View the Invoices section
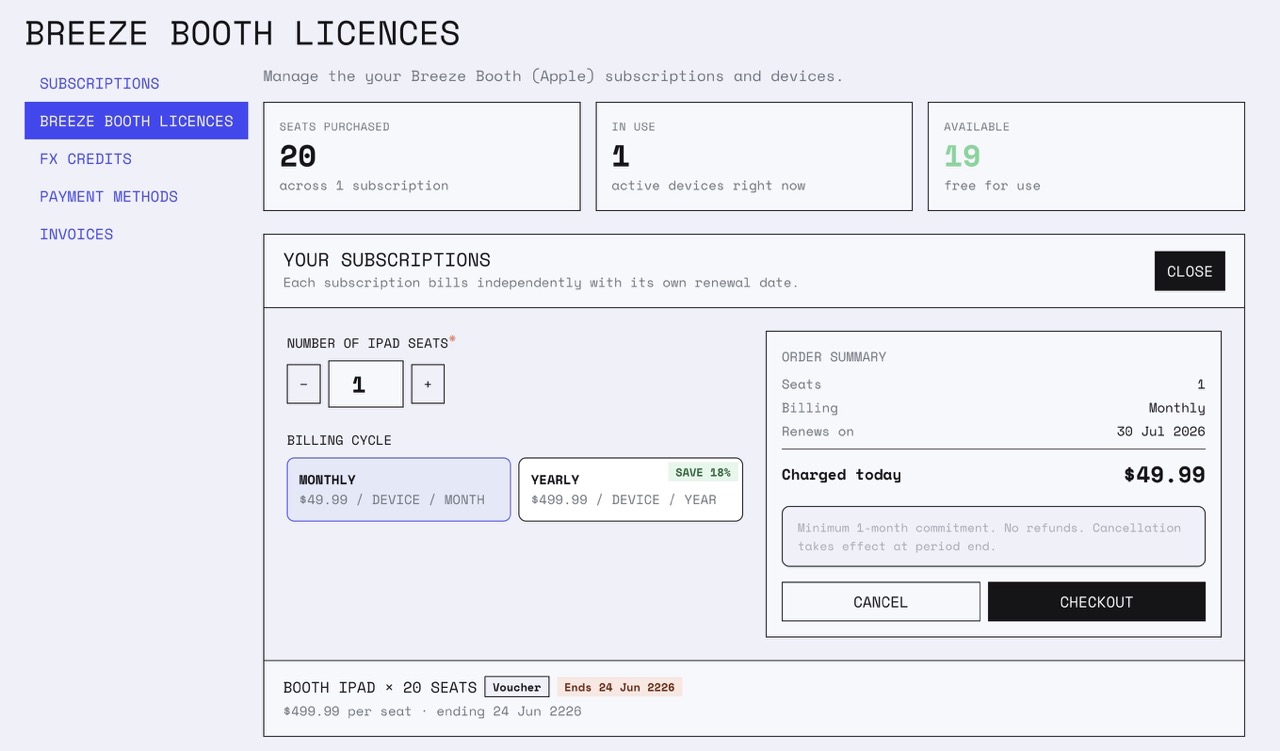 click(76, 234)
